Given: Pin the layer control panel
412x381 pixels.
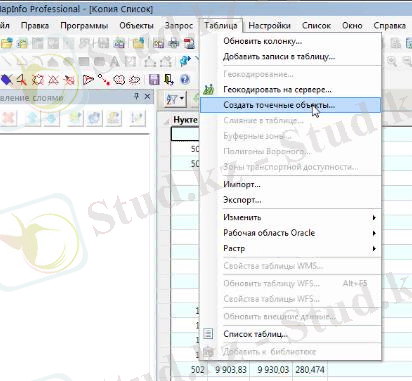Looking at the screenshot, I should pyautogui.click(x=136, y=96).
